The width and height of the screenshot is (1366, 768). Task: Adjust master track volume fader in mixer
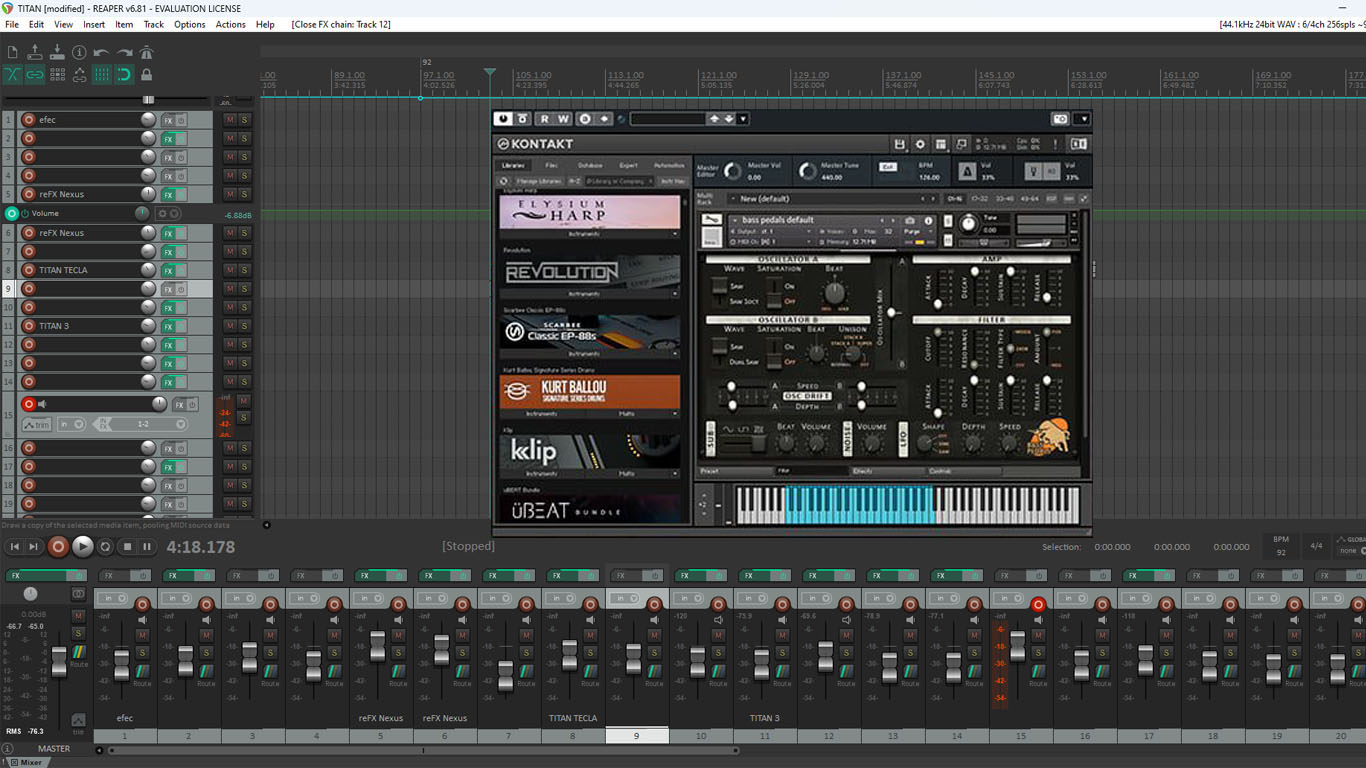tap(59, 662)
